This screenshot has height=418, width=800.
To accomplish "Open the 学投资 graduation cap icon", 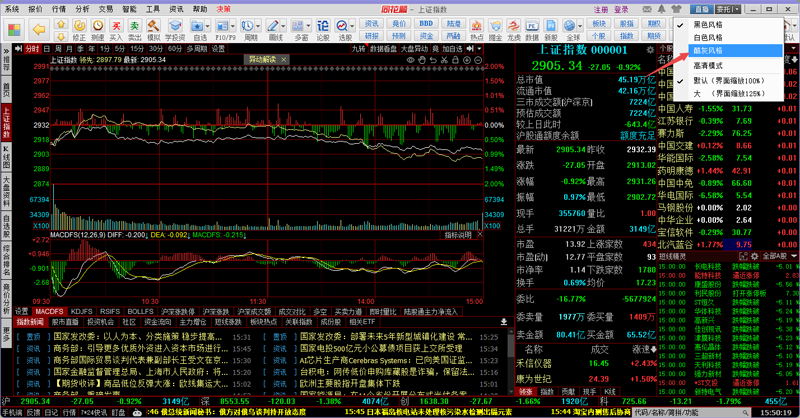I will point(175,26).
